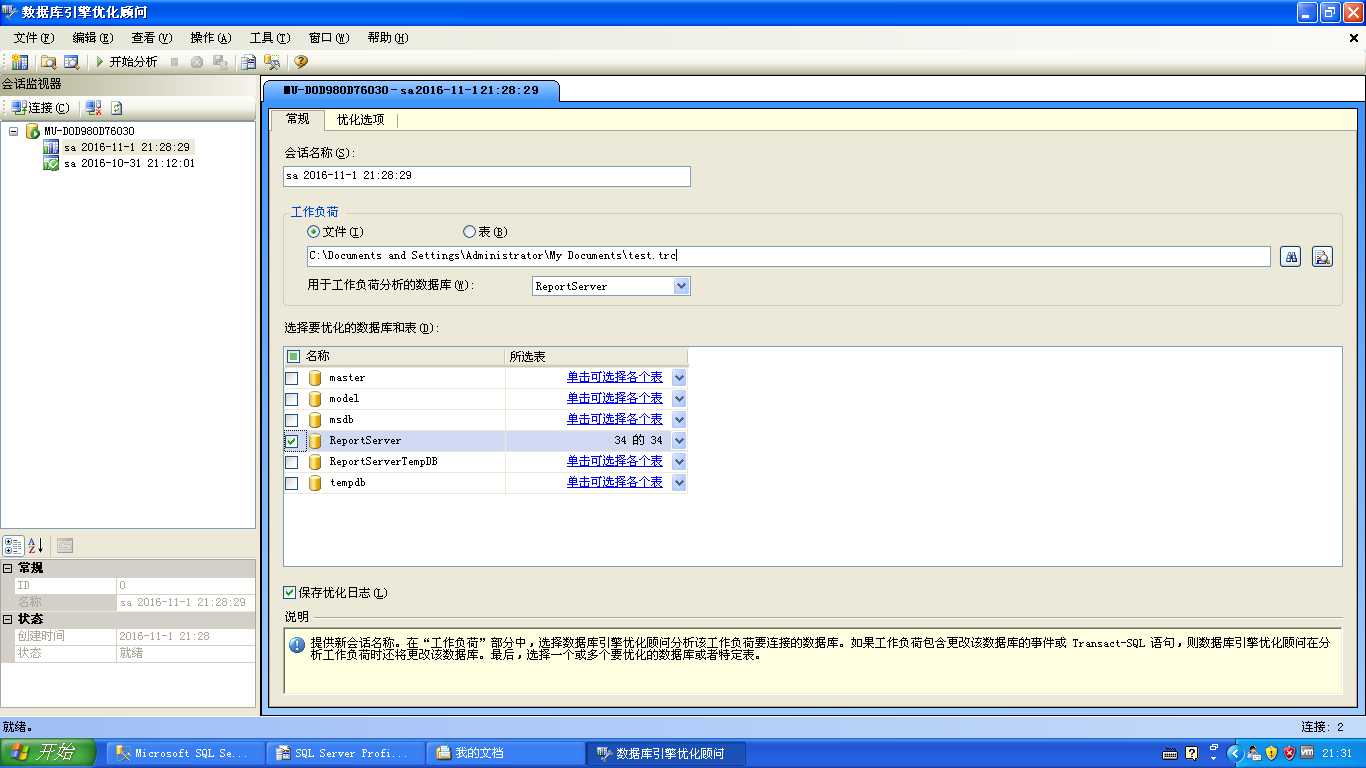The height and width of the screenshot is (768, 1366).
Task: Open the 文件 menu
Action: point(33,38)
